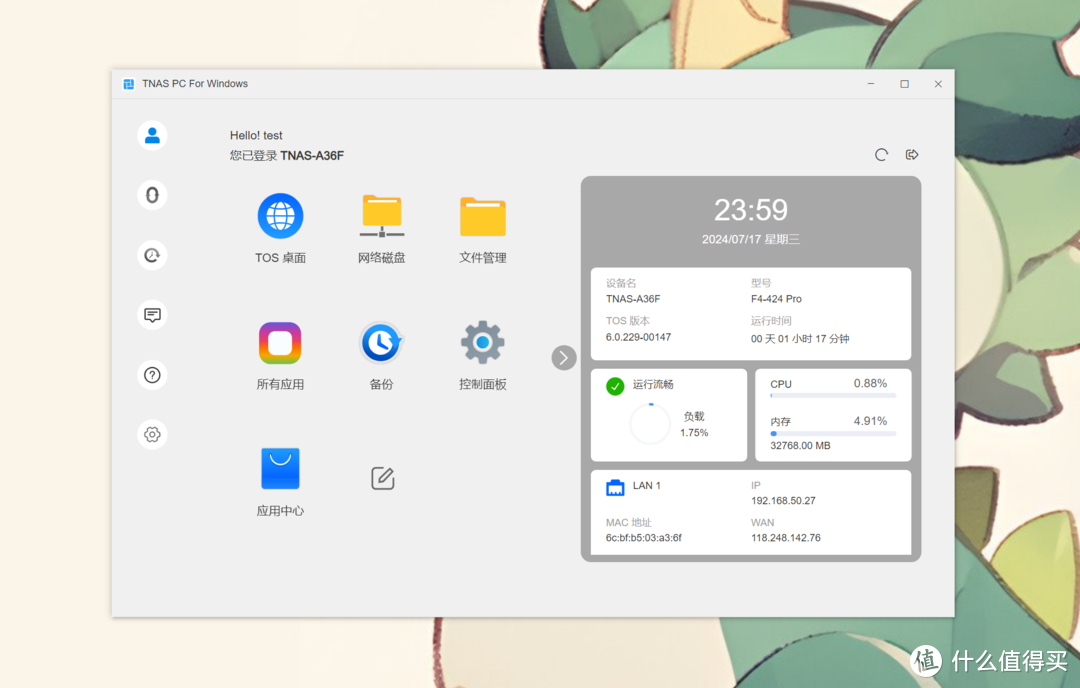Click the 负载 load circular gauge

coord(650,424)
